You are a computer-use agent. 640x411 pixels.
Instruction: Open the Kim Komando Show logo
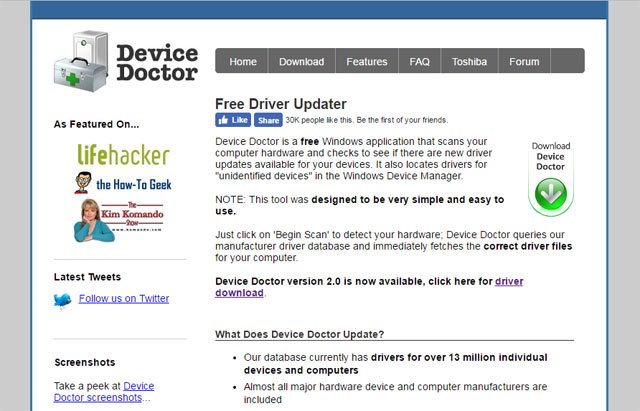(x=119, y=220)
